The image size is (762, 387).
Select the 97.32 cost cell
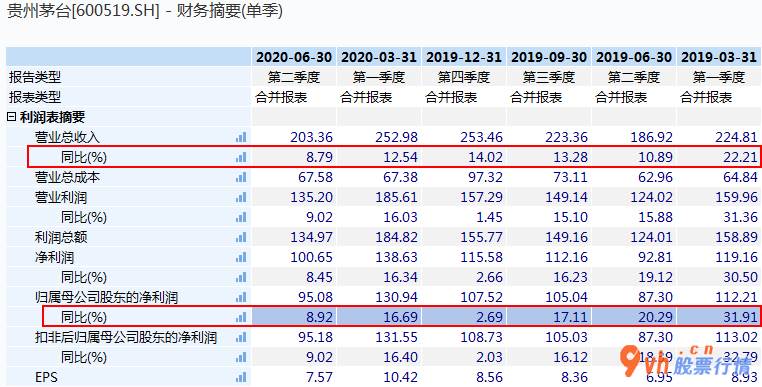tap(464, 177)
